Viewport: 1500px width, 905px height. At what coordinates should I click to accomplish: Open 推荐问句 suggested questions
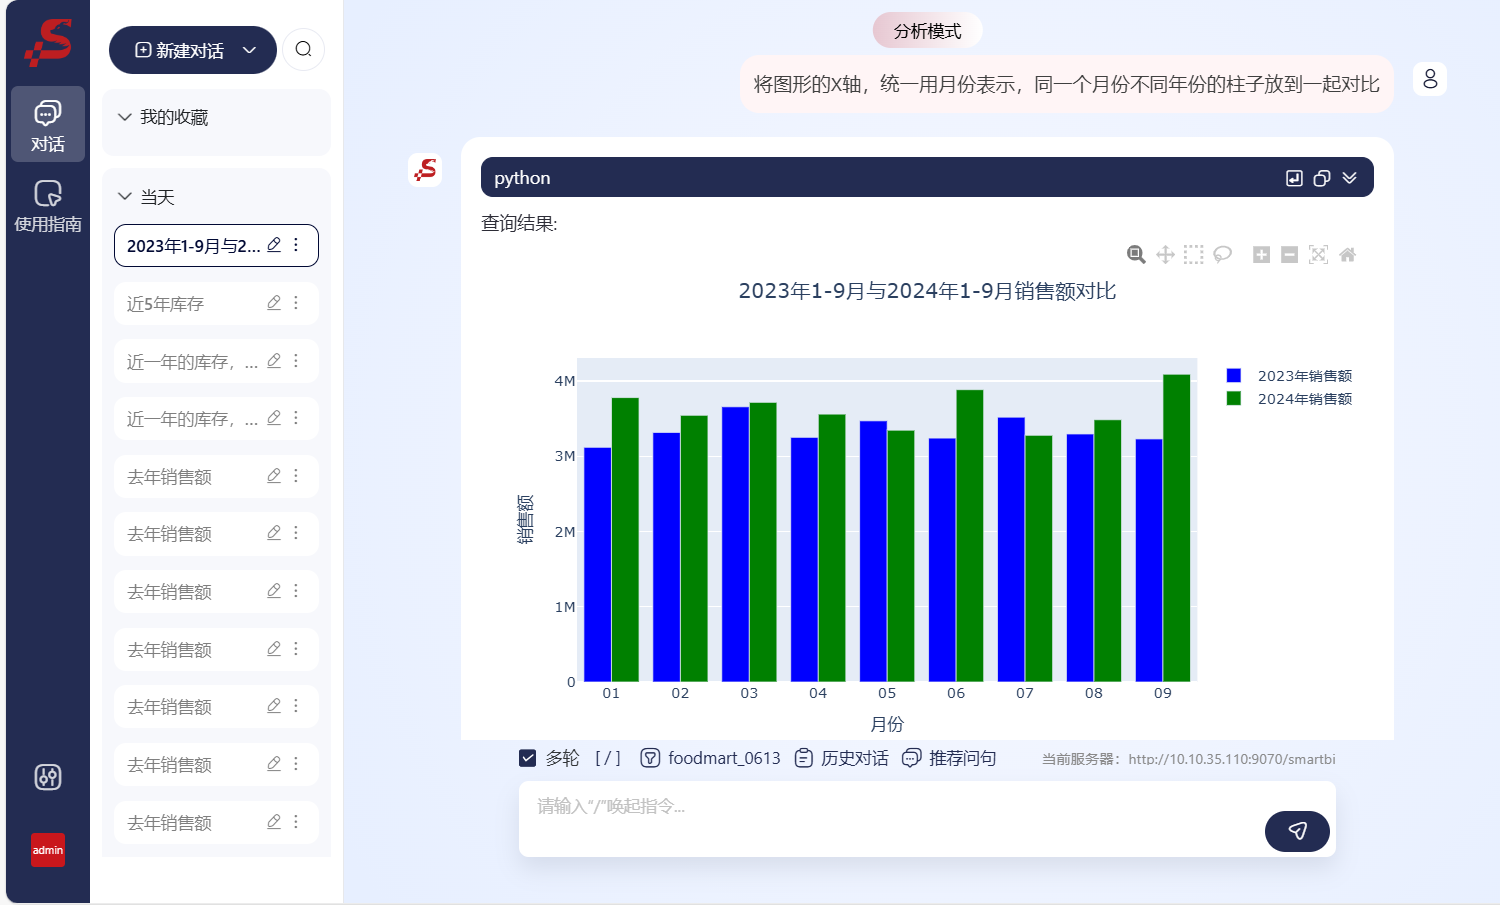[949, 758]
